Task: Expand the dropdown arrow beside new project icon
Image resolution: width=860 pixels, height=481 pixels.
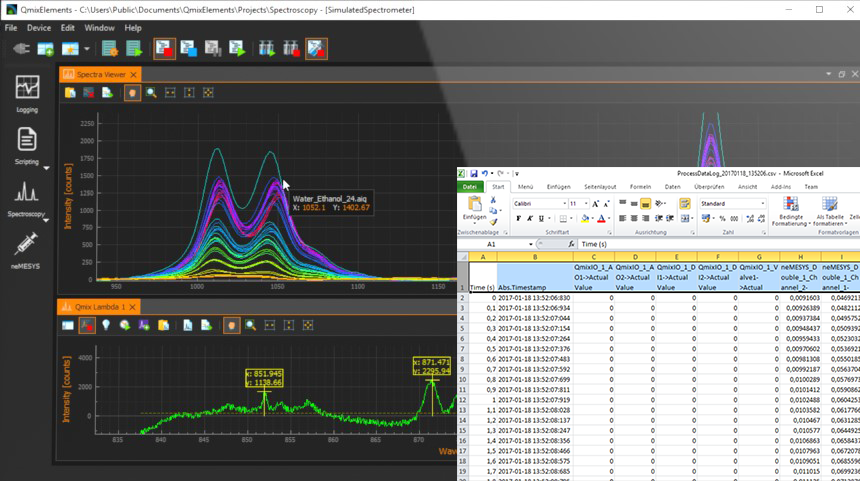Action: pos(87,47)
